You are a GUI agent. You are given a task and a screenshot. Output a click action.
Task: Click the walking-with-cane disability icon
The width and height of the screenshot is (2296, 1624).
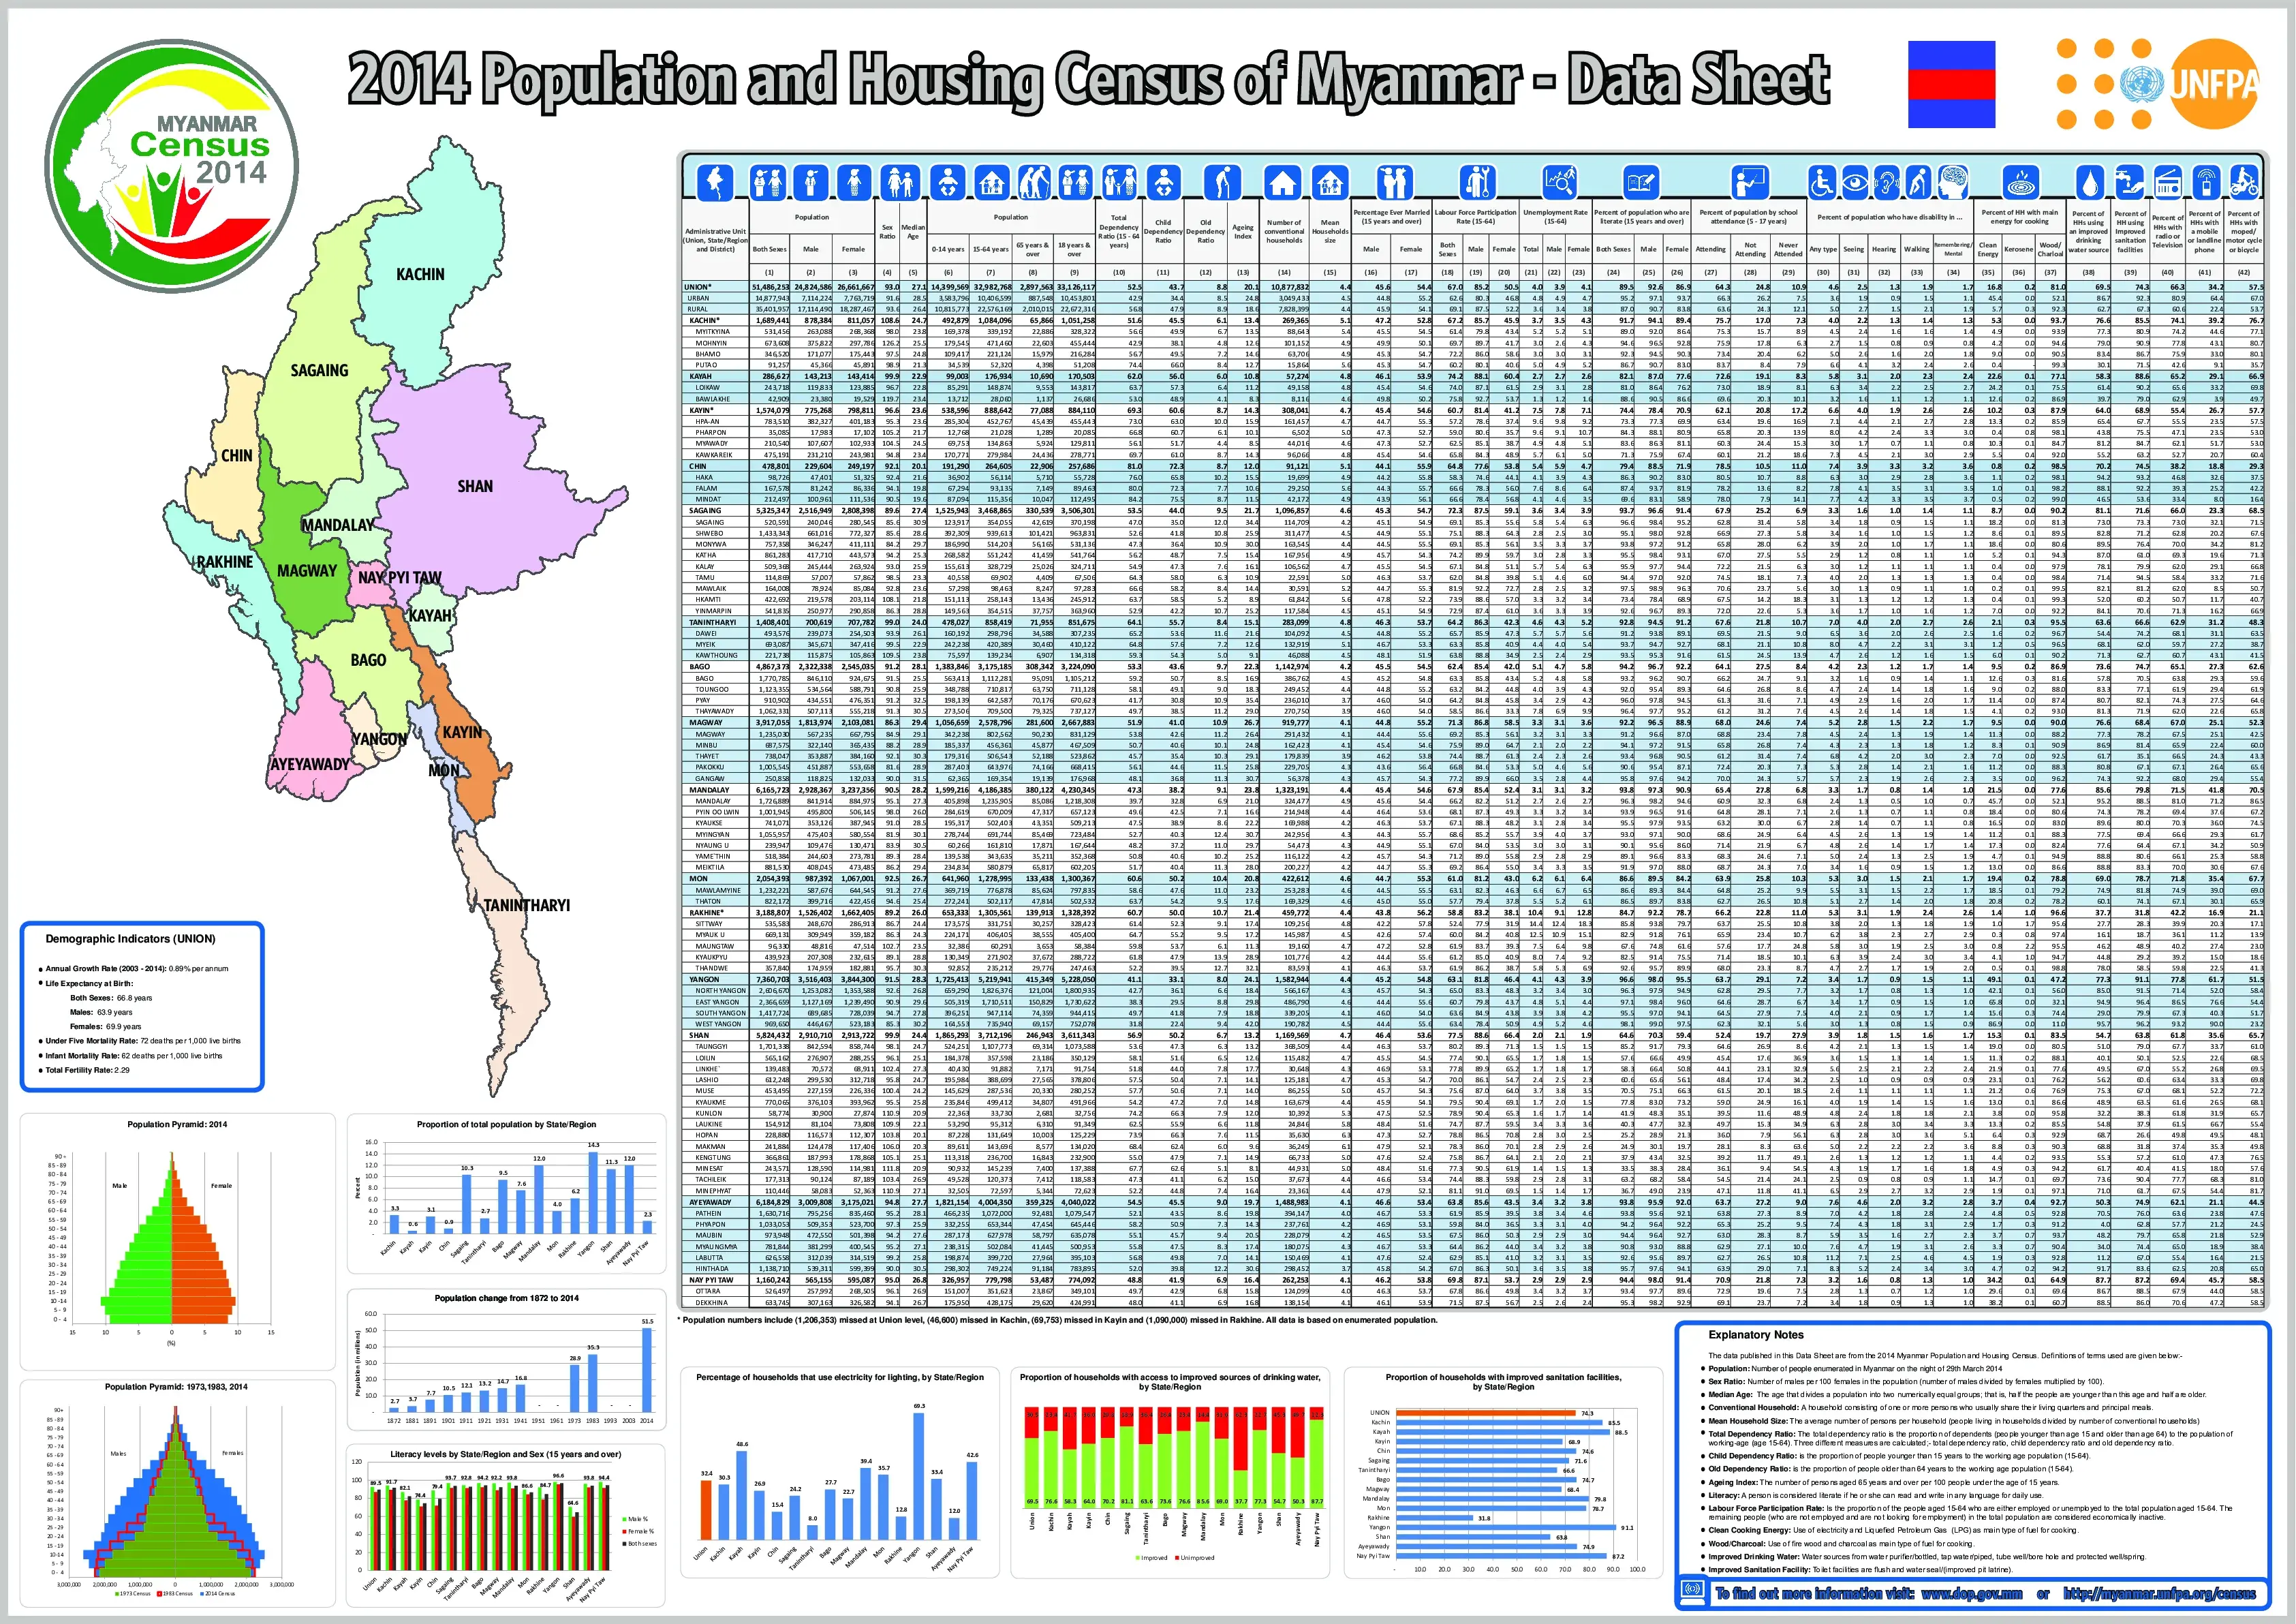1918,182
